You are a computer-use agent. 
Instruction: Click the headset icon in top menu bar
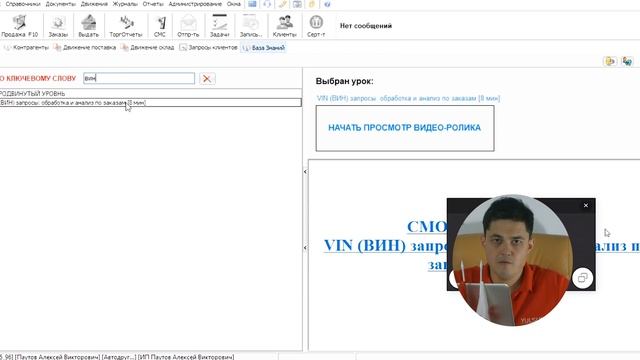(x=267, y=4)
